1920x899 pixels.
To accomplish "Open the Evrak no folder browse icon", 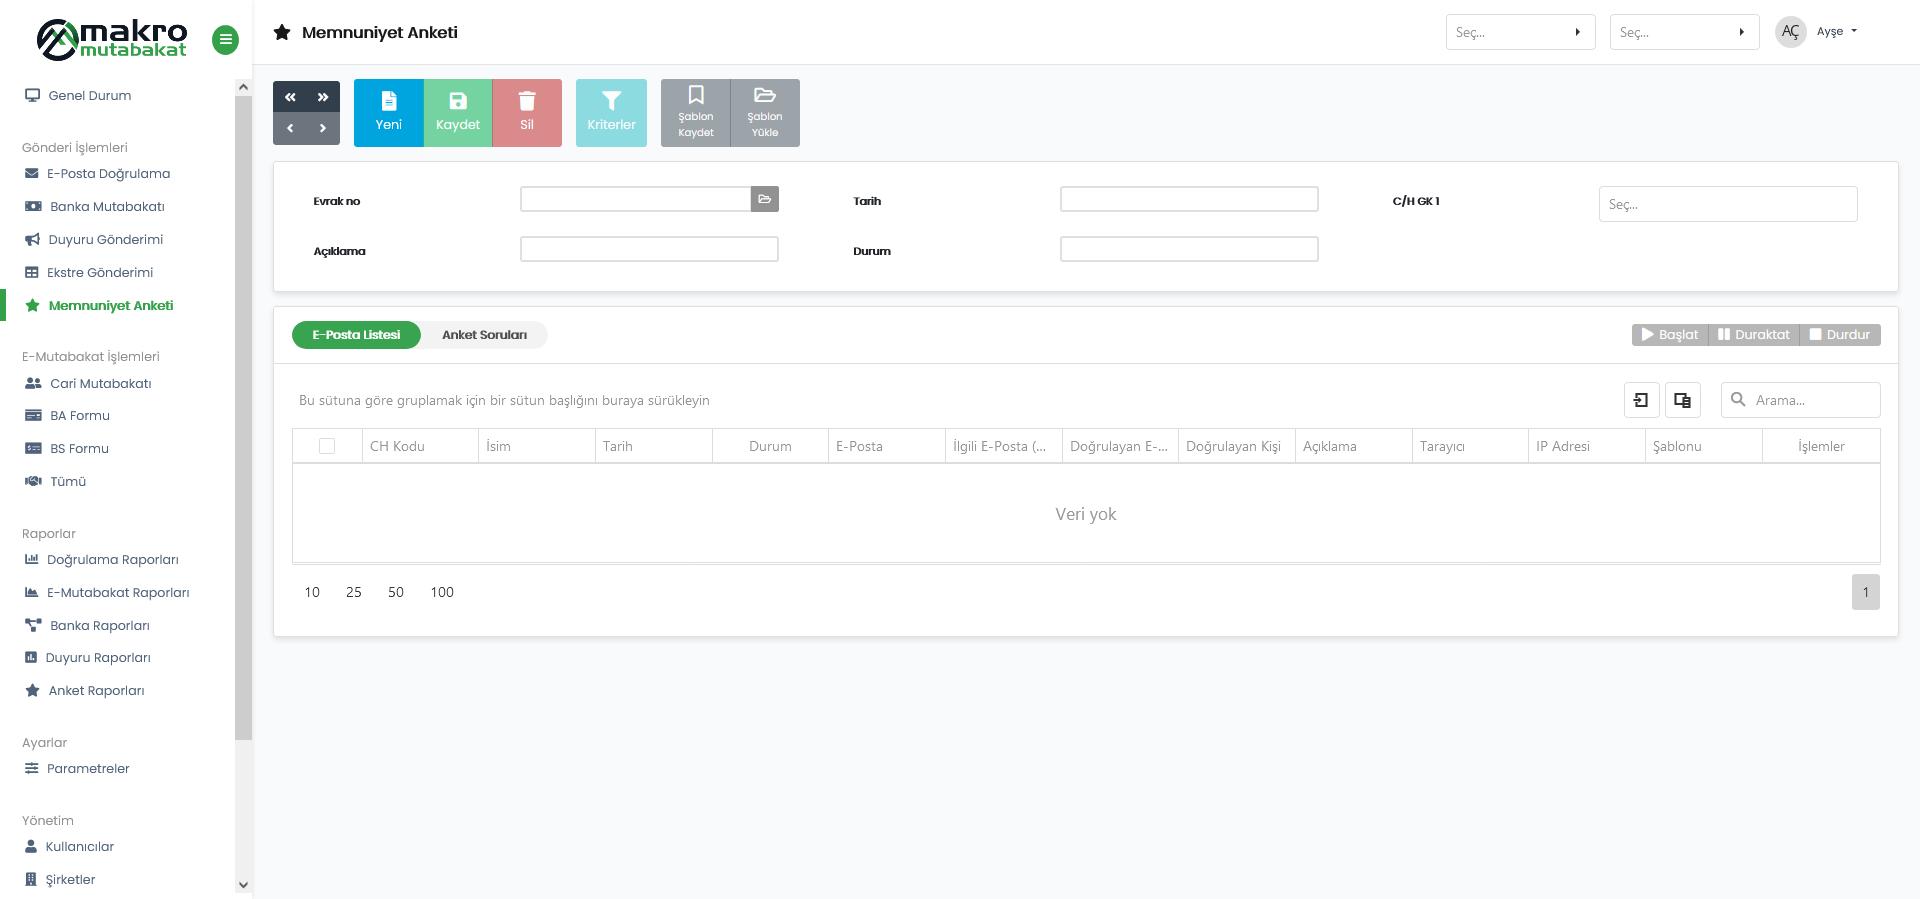I will (765, 199).
